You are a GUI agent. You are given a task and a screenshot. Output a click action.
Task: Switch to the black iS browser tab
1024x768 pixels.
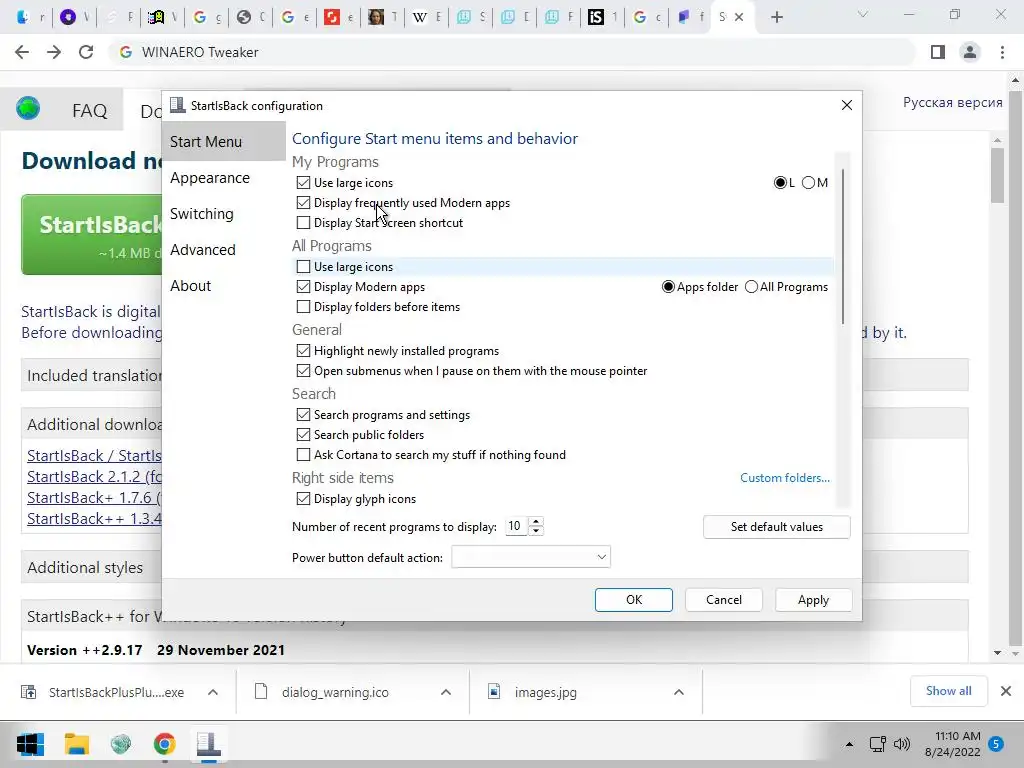(596, 18)
